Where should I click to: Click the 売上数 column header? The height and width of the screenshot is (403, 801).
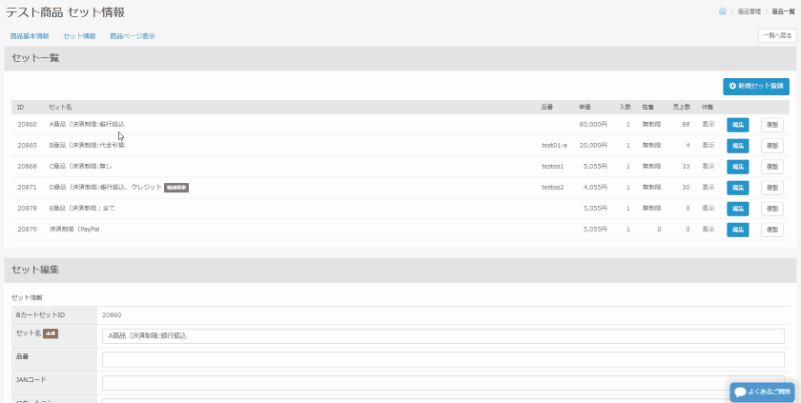681,107
